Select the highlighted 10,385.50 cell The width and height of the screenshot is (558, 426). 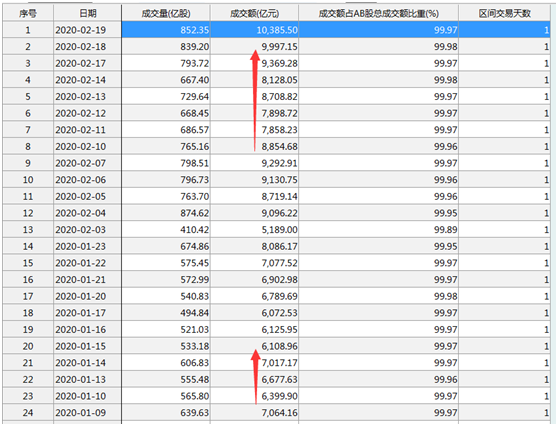click(x=254, y=30)
